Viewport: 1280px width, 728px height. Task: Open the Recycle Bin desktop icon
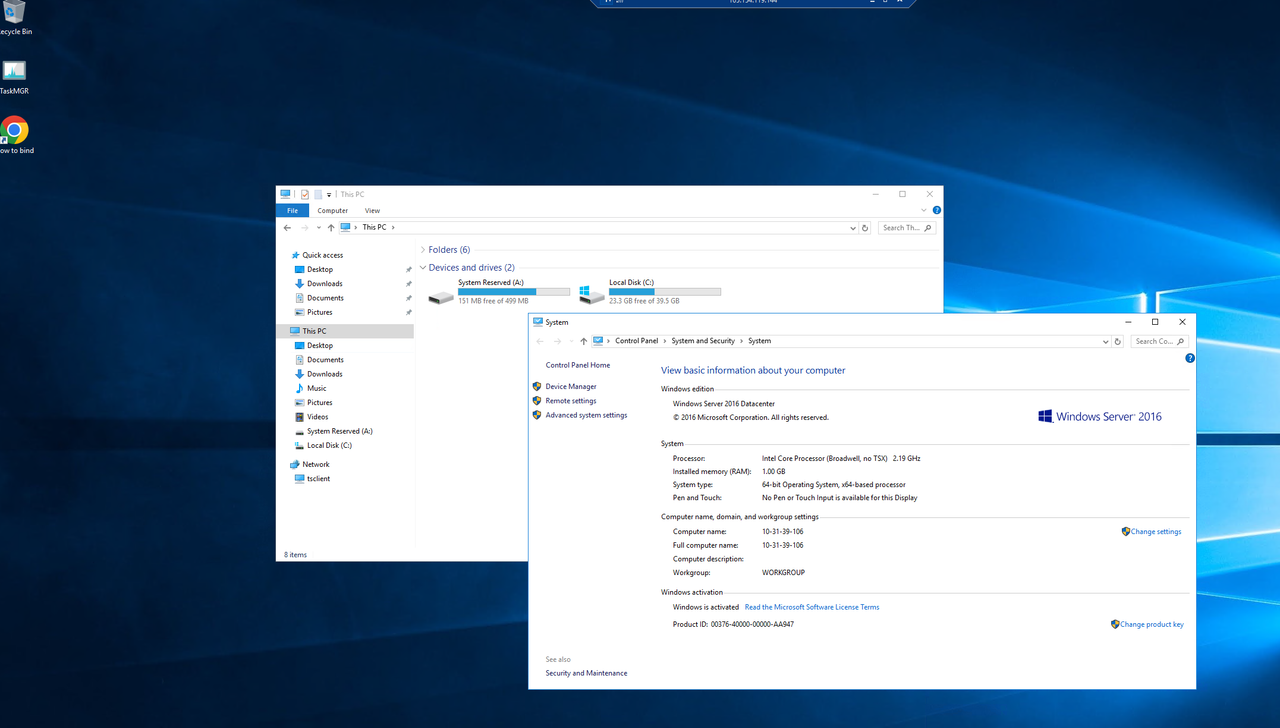click(x=14, y=12)
